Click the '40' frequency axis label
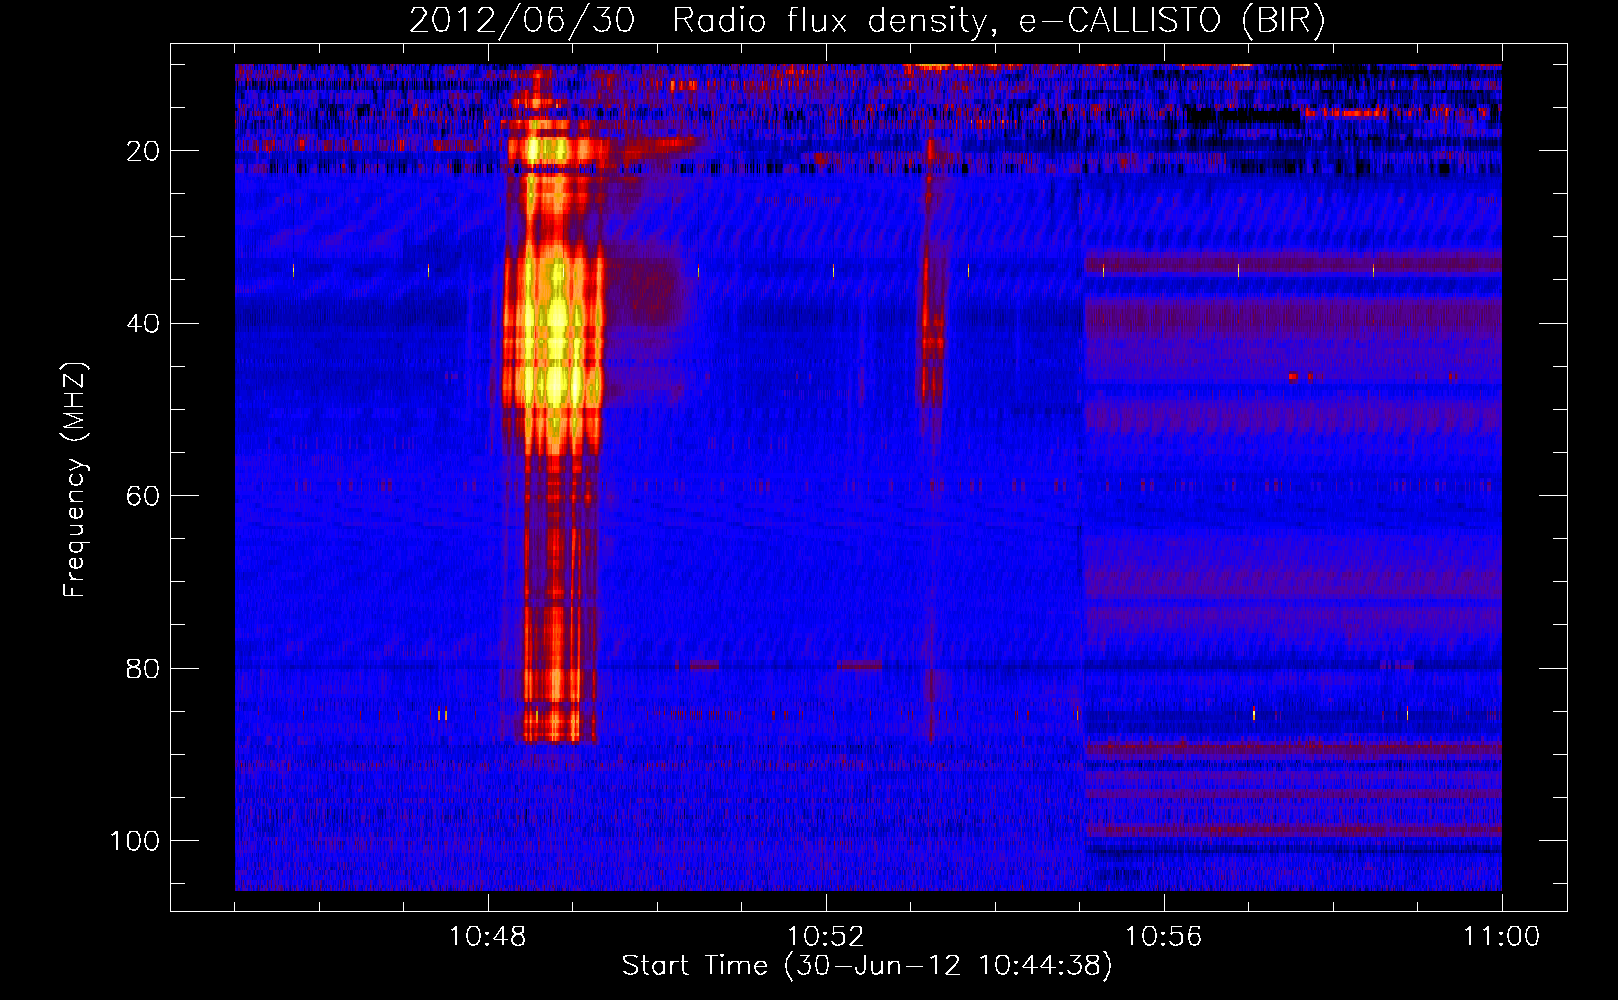This screenshot has width=1618, height=1000. tap(144, 324)
